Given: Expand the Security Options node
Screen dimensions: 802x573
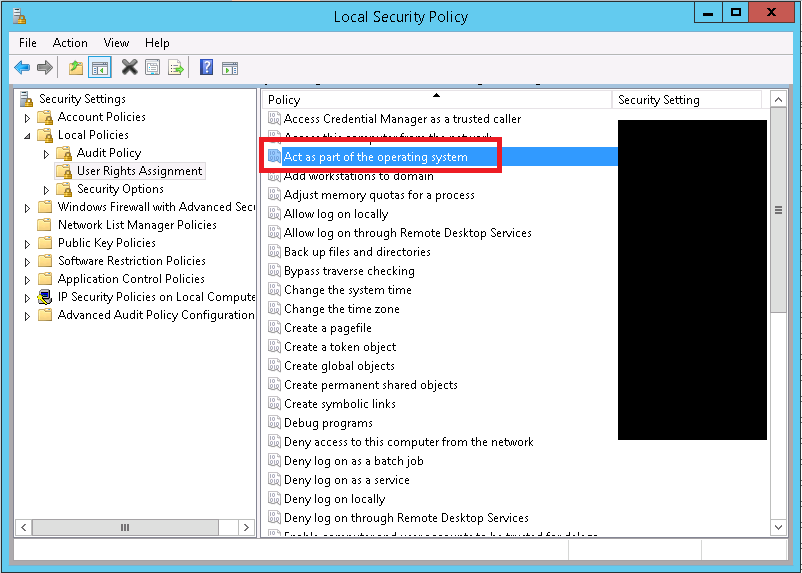Looking at the screenshot, I should point(47,190).
